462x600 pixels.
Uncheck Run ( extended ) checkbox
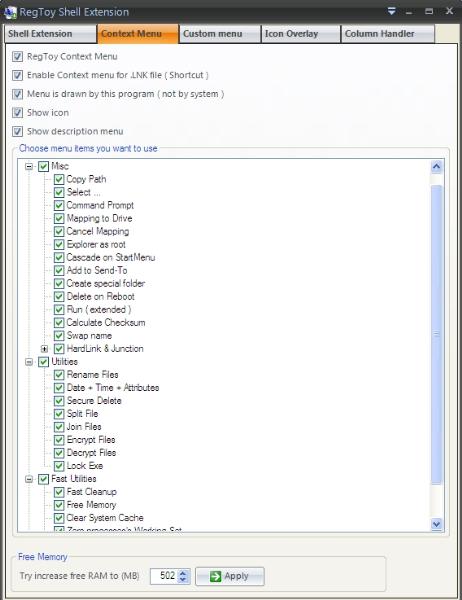click(x=59, y=310)
